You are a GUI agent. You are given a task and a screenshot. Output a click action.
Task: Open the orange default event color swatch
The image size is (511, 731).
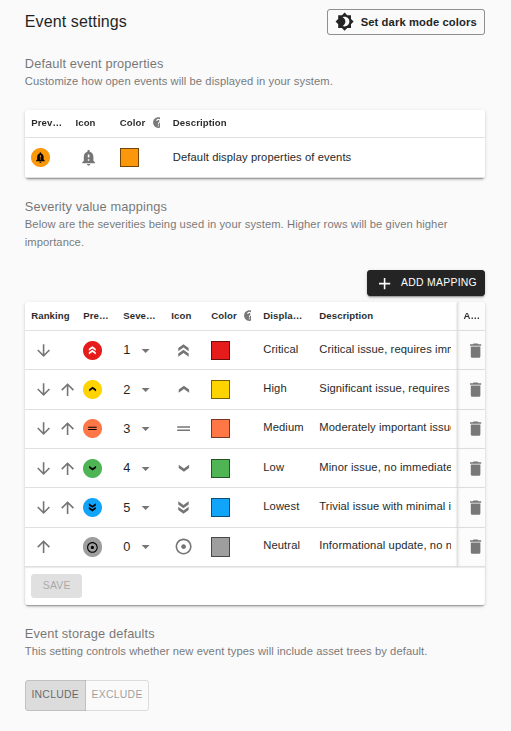pyautogui.click(x=130, y=158)
